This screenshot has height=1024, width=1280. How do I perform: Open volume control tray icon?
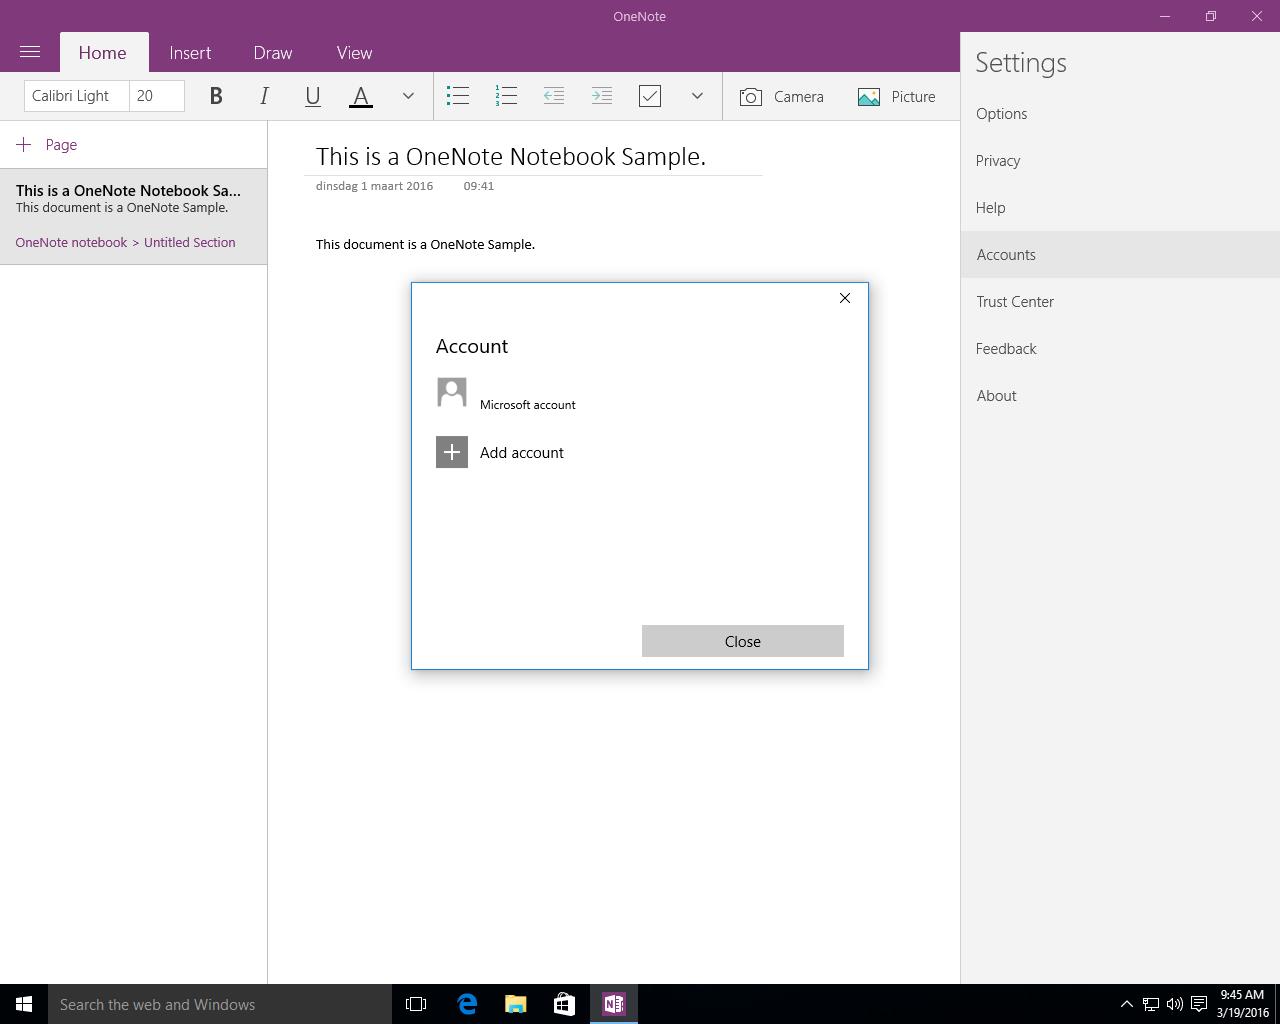point(1175,1004)
